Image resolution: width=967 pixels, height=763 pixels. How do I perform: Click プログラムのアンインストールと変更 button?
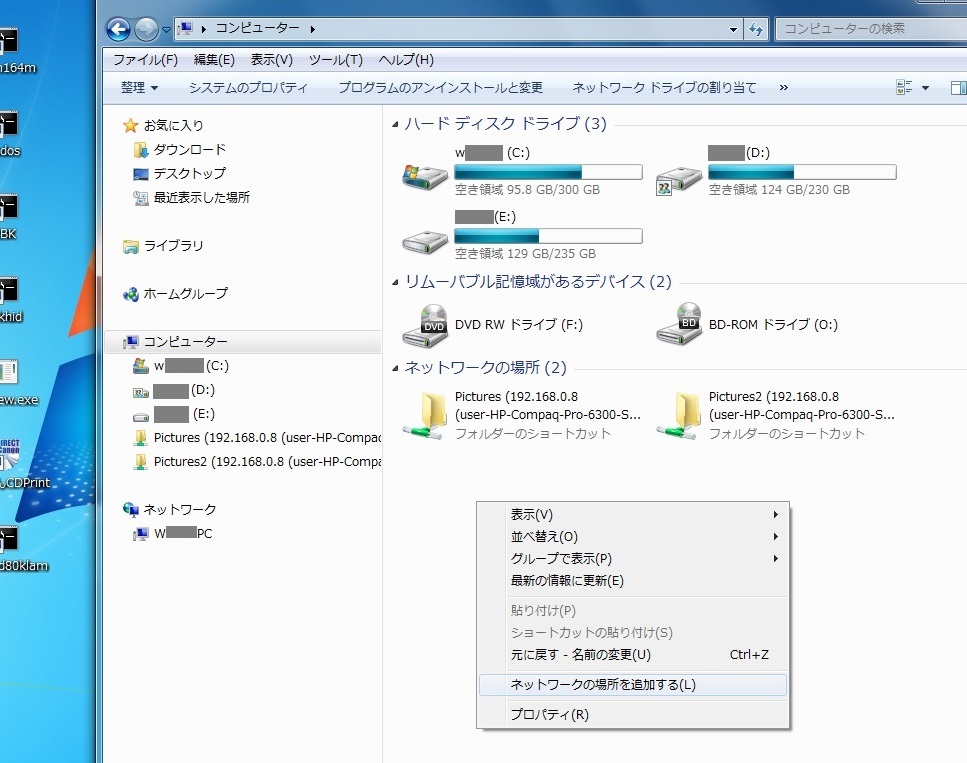point(440,88)
